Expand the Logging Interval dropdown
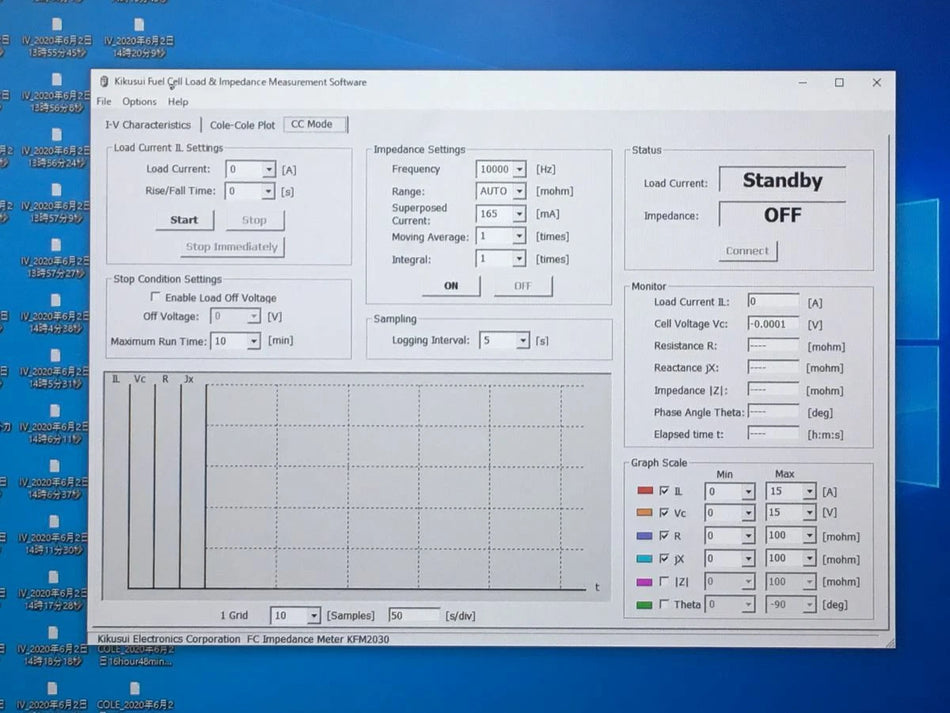This screenshot has width=950, height=713. pos(522,341)
